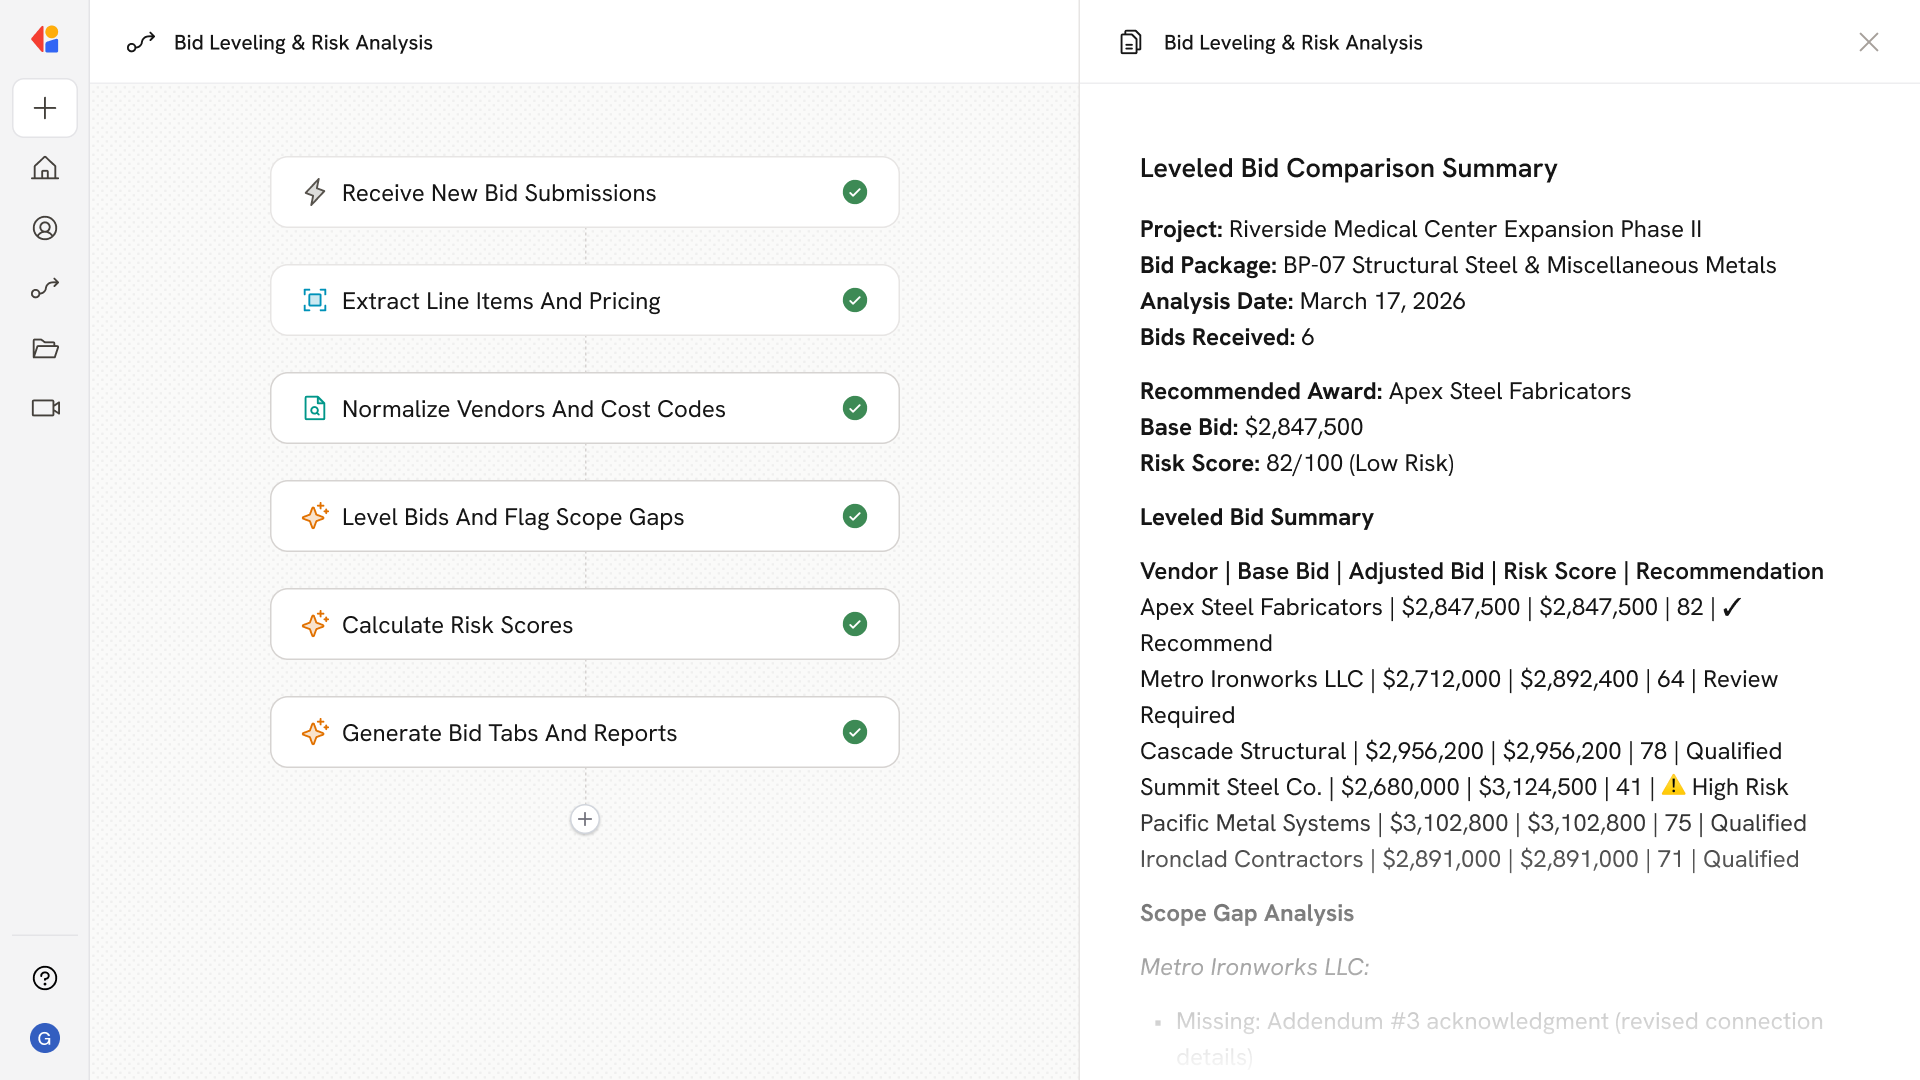Click green checkmark on Generate Bid Tabs And Reports
Screen dimensions: 1920x1080
point(855,732)
